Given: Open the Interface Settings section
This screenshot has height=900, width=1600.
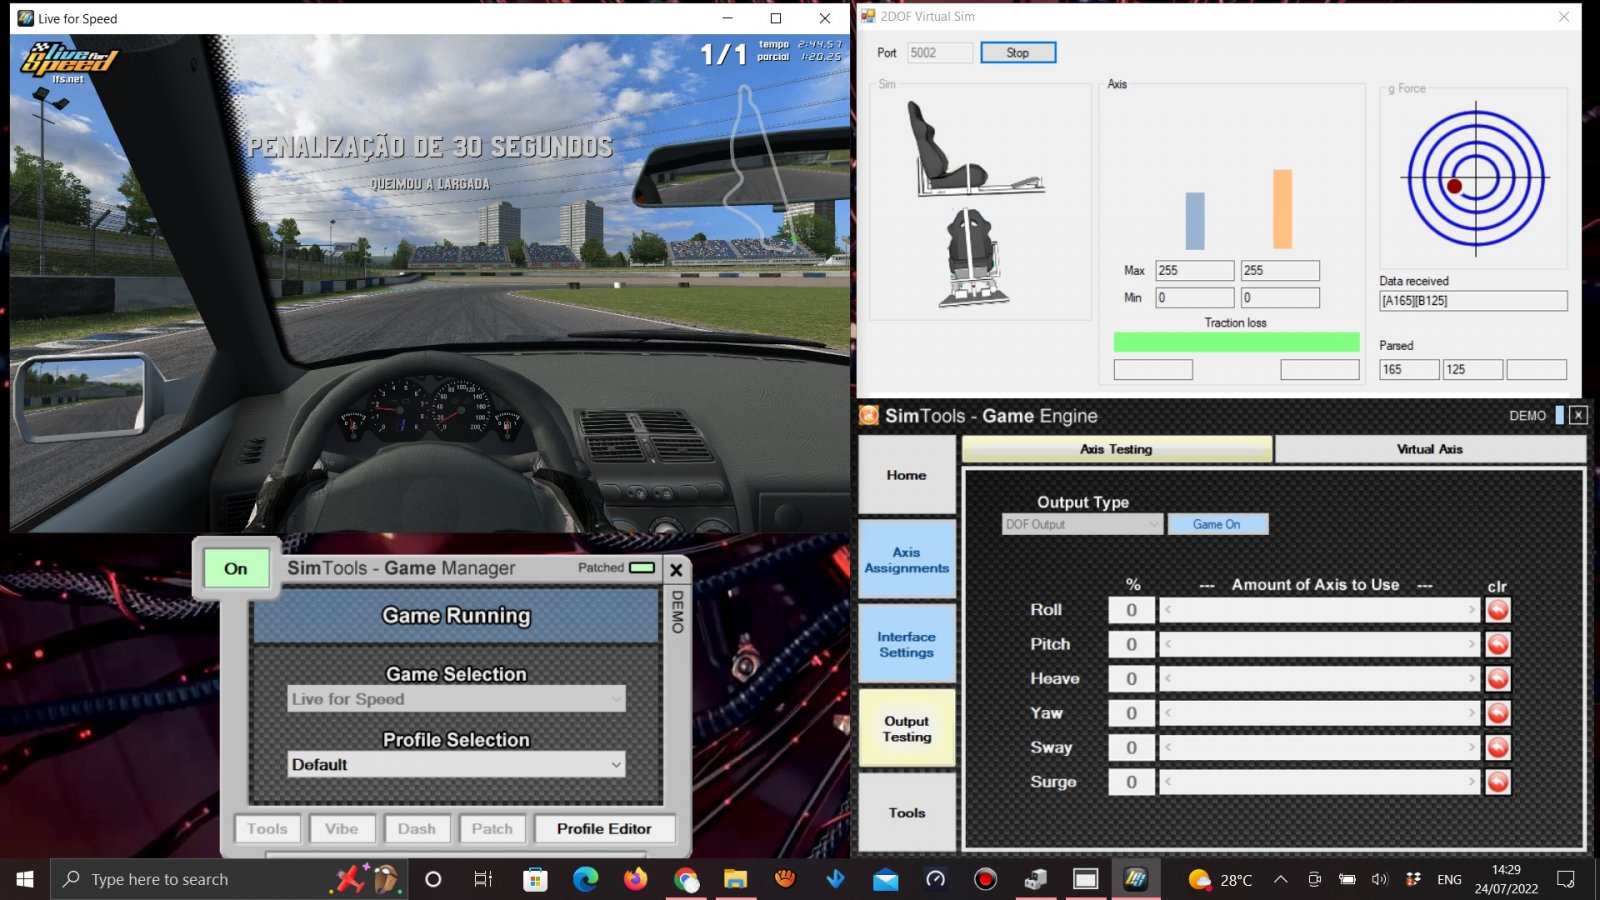Looking at the screenshot, I should 906,644.
